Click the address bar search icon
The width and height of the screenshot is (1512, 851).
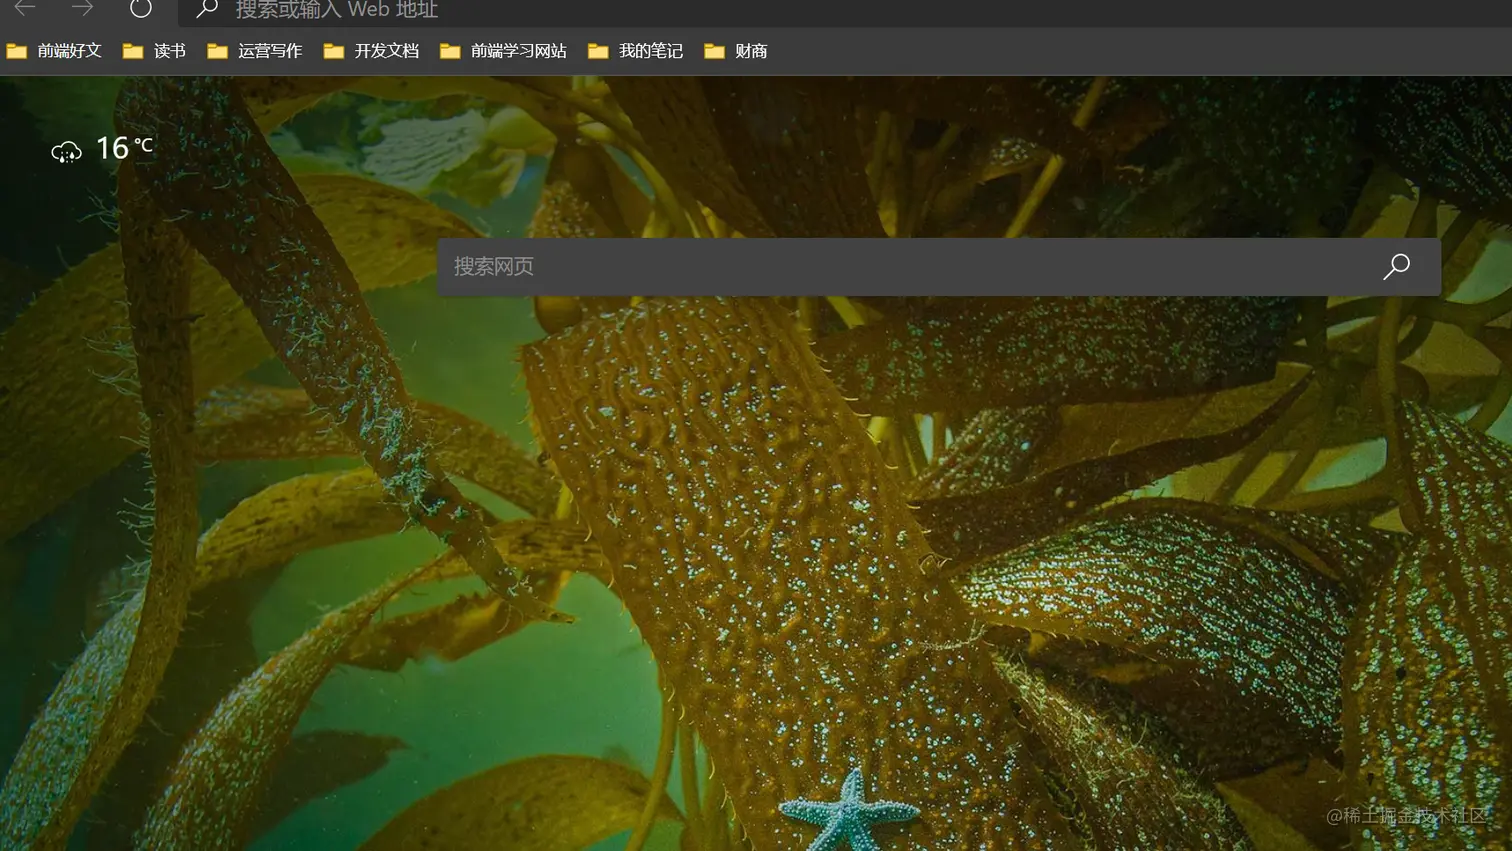click(207, 9)
